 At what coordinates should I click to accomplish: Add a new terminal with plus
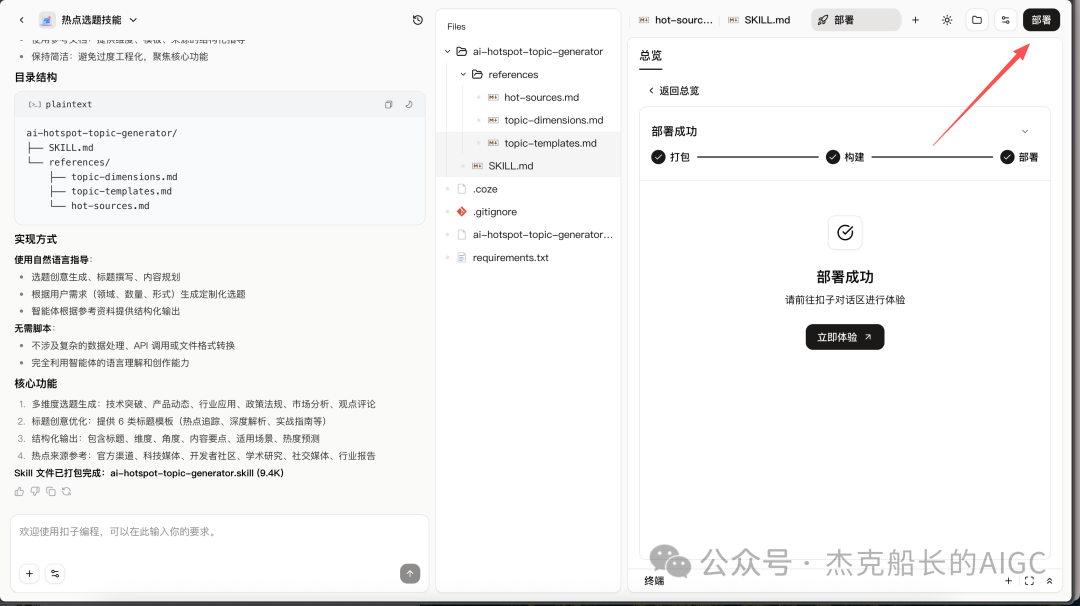tap(1008, 581)
